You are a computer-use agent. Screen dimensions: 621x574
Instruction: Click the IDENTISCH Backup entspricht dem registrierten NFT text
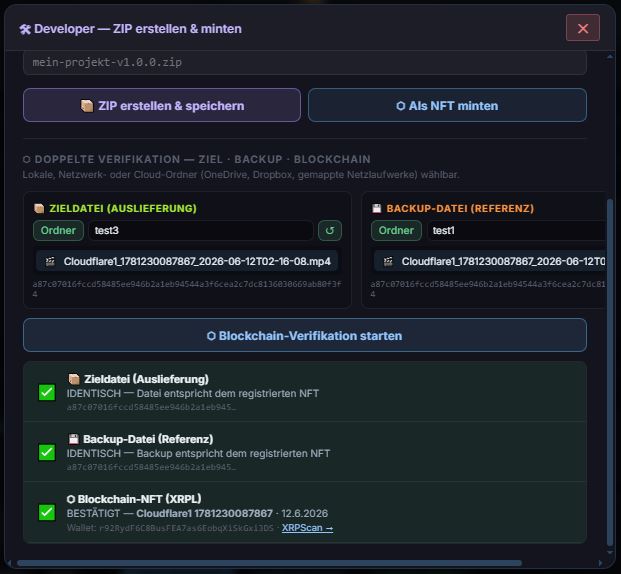point(198,453)
